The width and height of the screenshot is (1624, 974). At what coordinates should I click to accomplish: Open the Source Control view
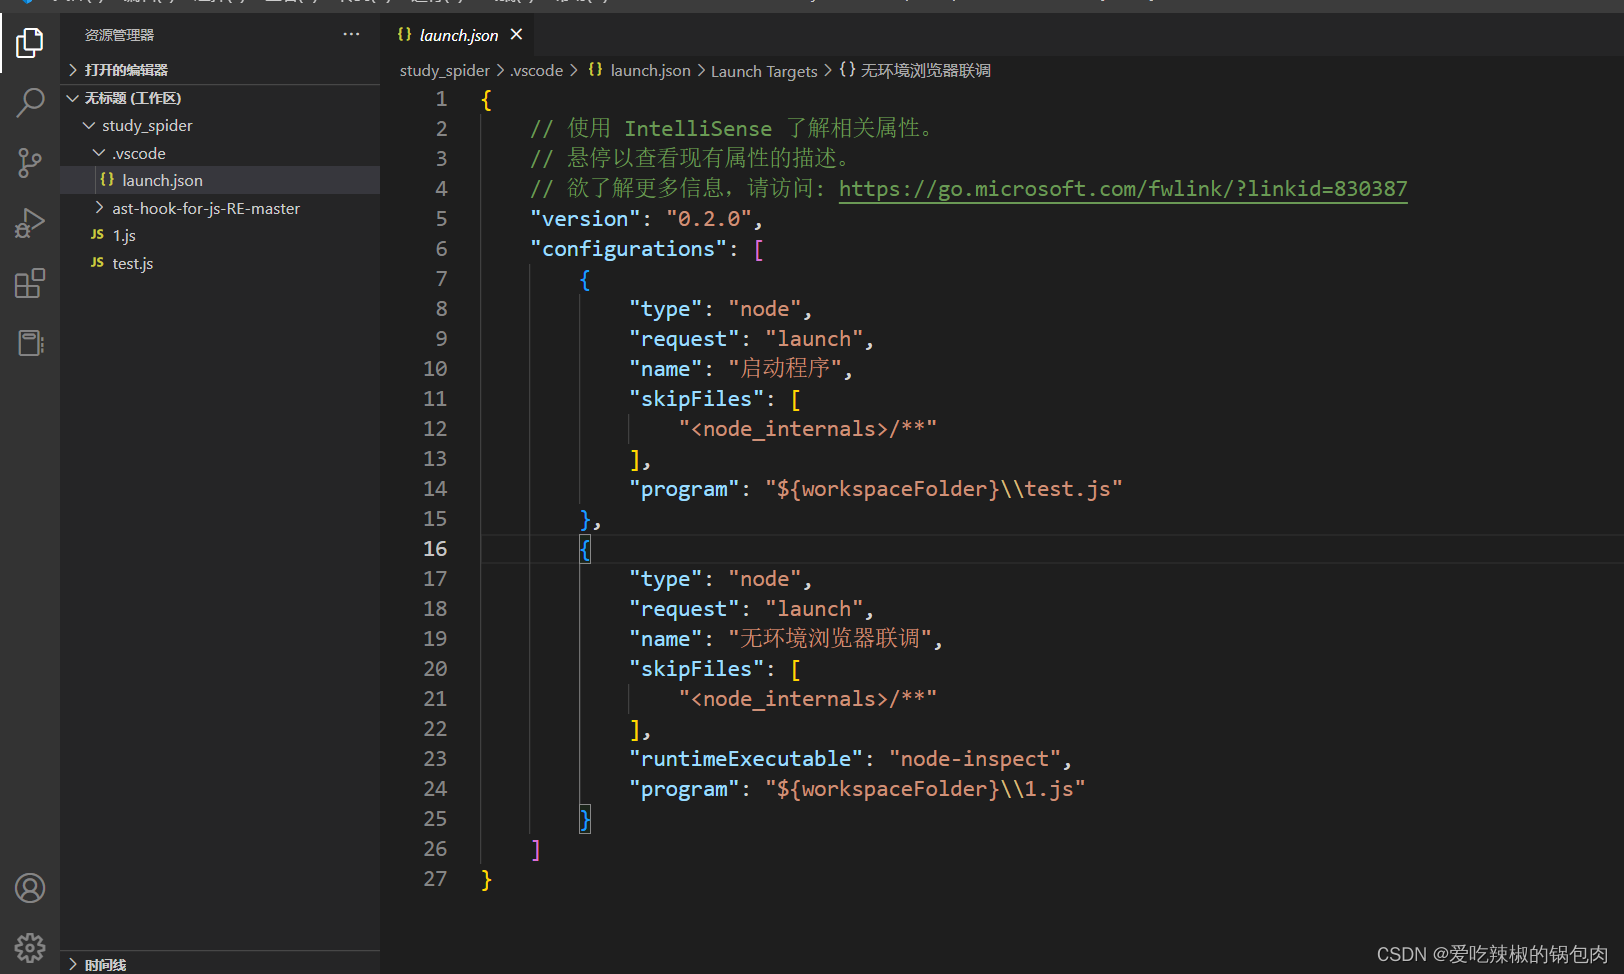coord(30,162)
